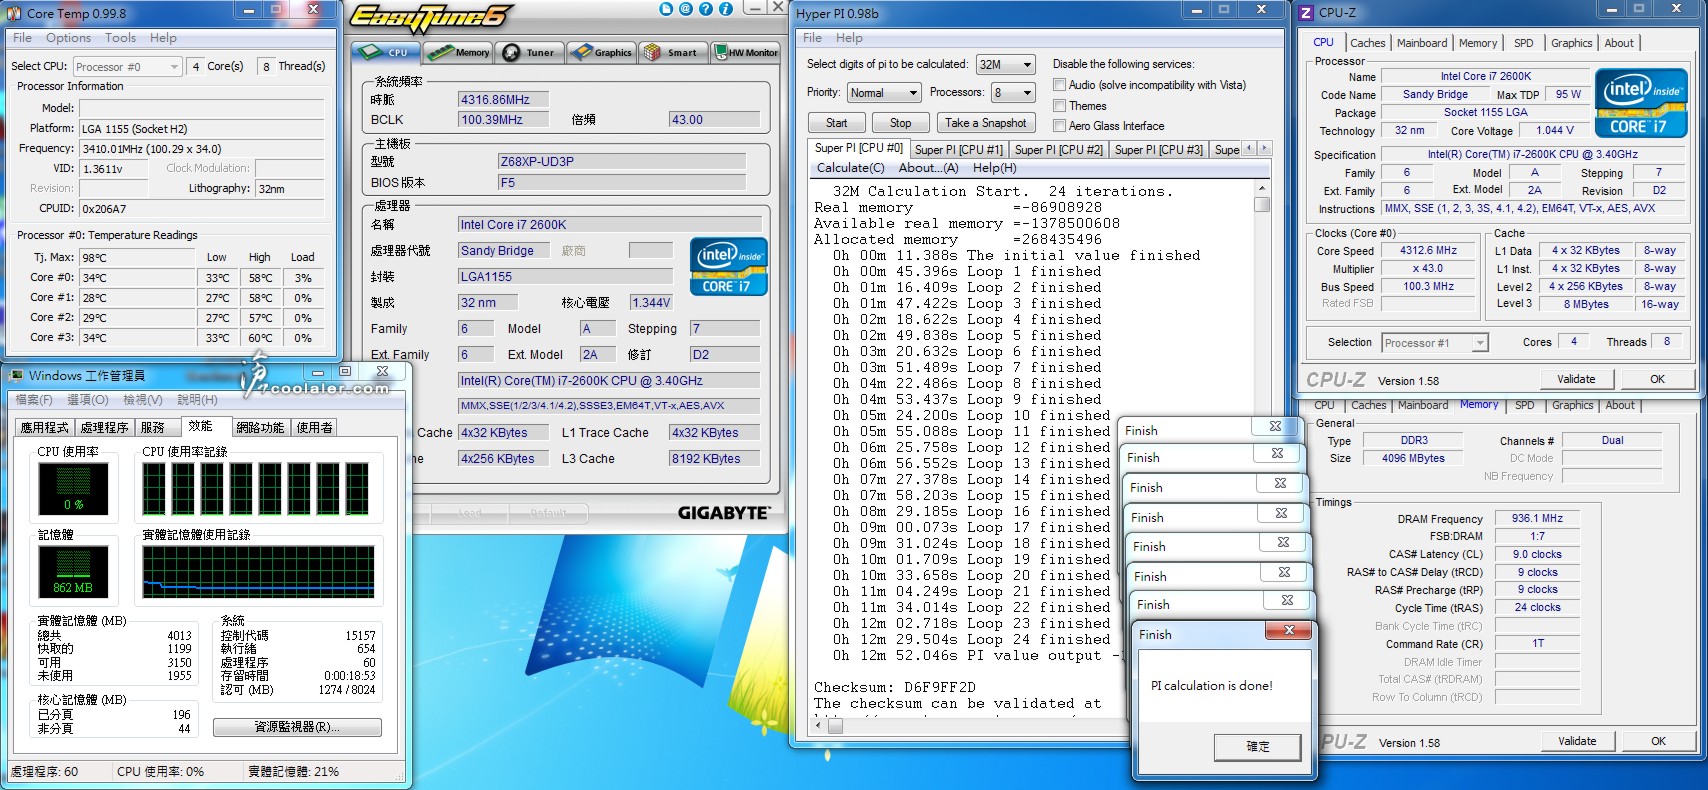
Task: Open the question mark help icon in EasyTune6
Action: click(706, 9)
